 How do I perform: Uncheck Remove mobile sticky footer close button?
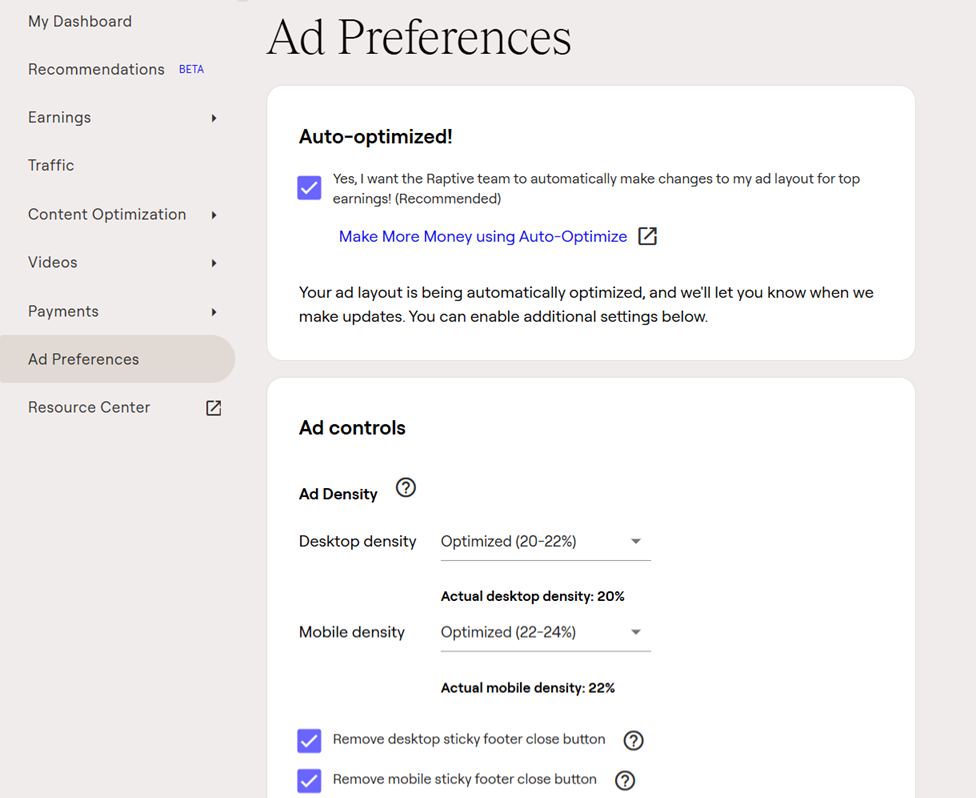309,780
